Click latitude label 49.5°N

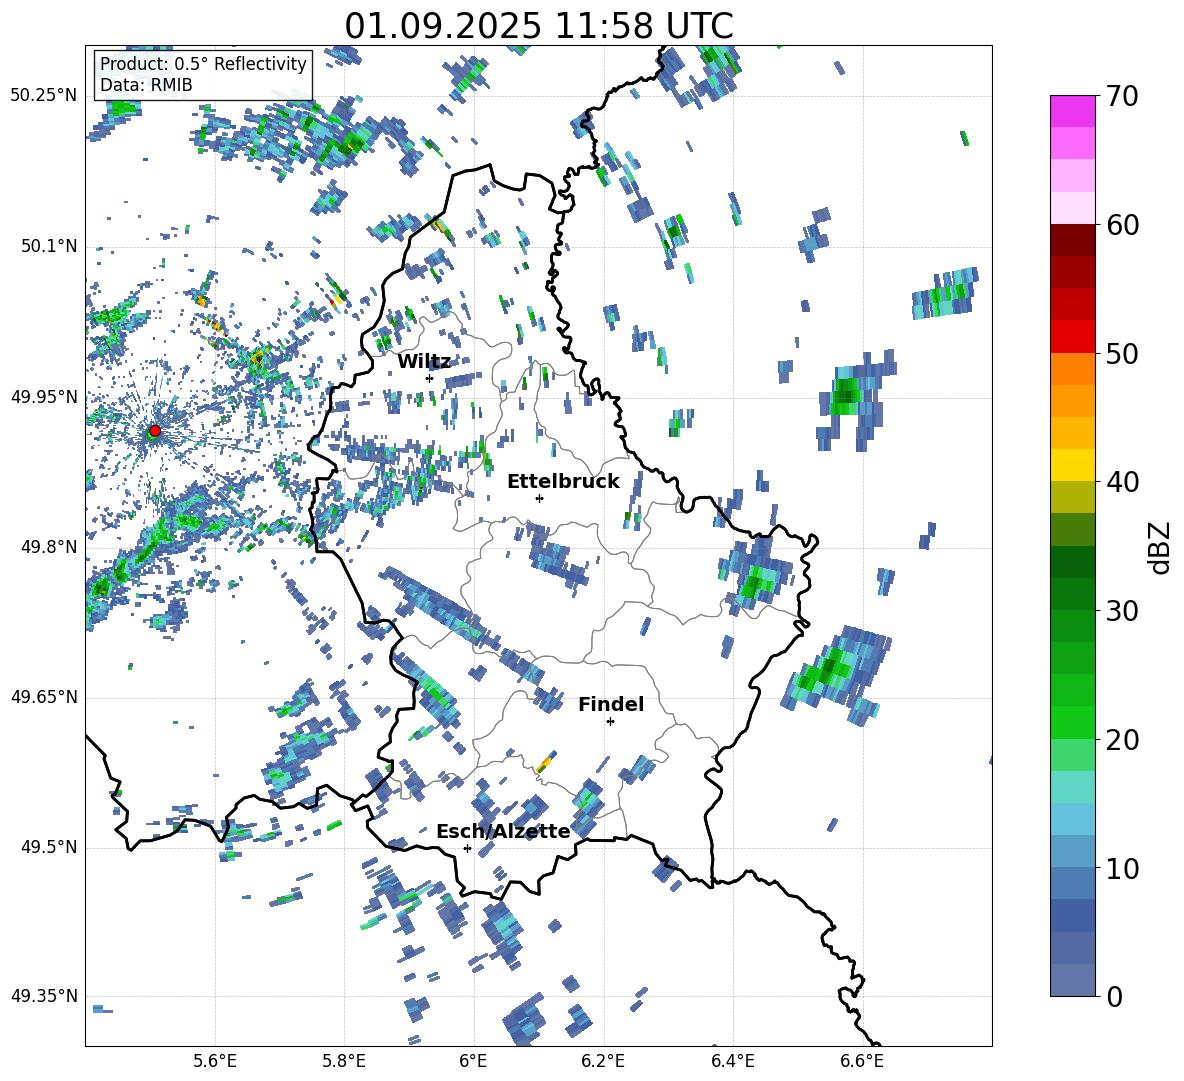point(48,847)
